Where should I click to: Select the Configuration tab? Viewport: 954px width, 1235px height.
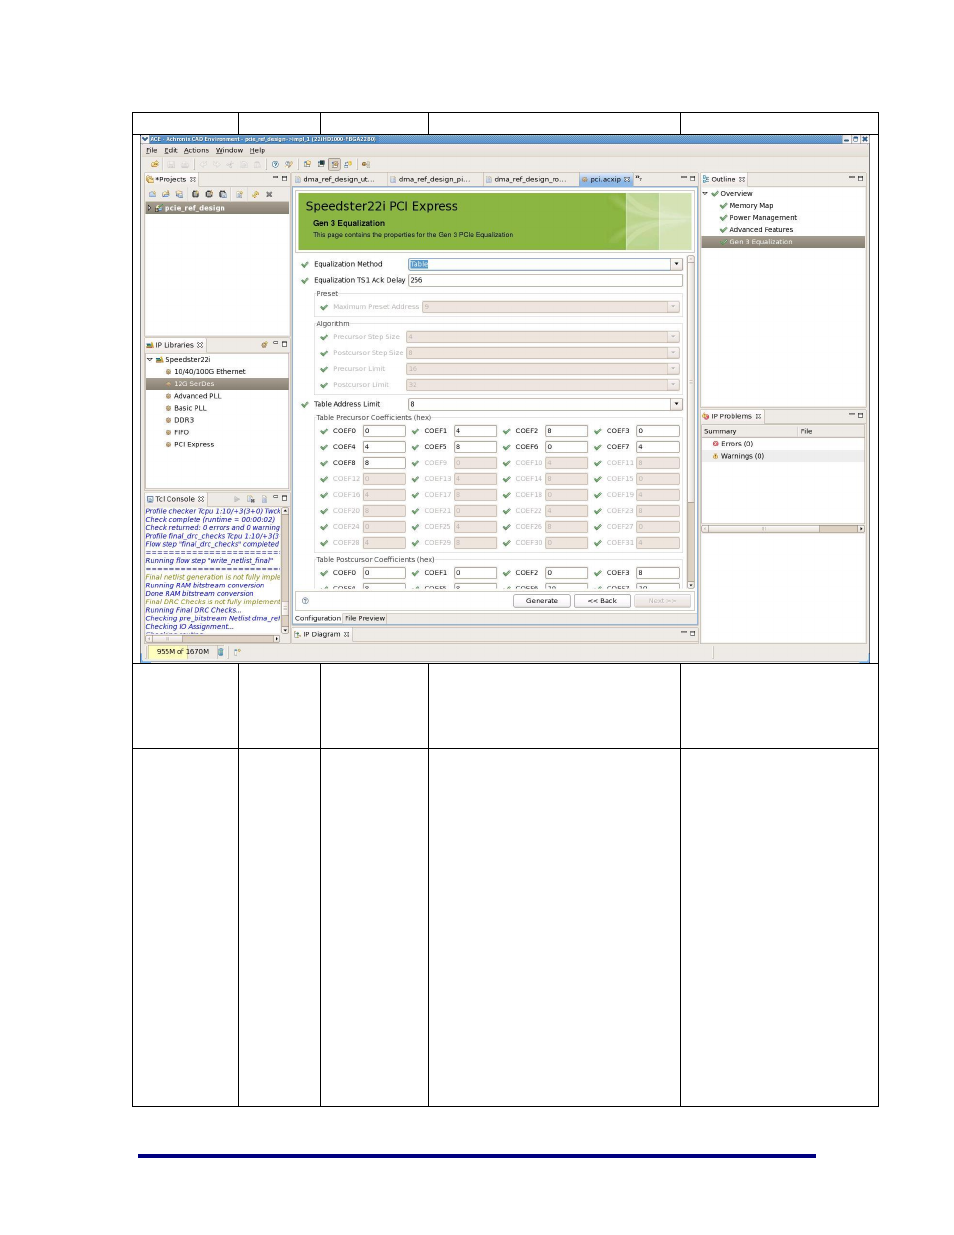318,618
